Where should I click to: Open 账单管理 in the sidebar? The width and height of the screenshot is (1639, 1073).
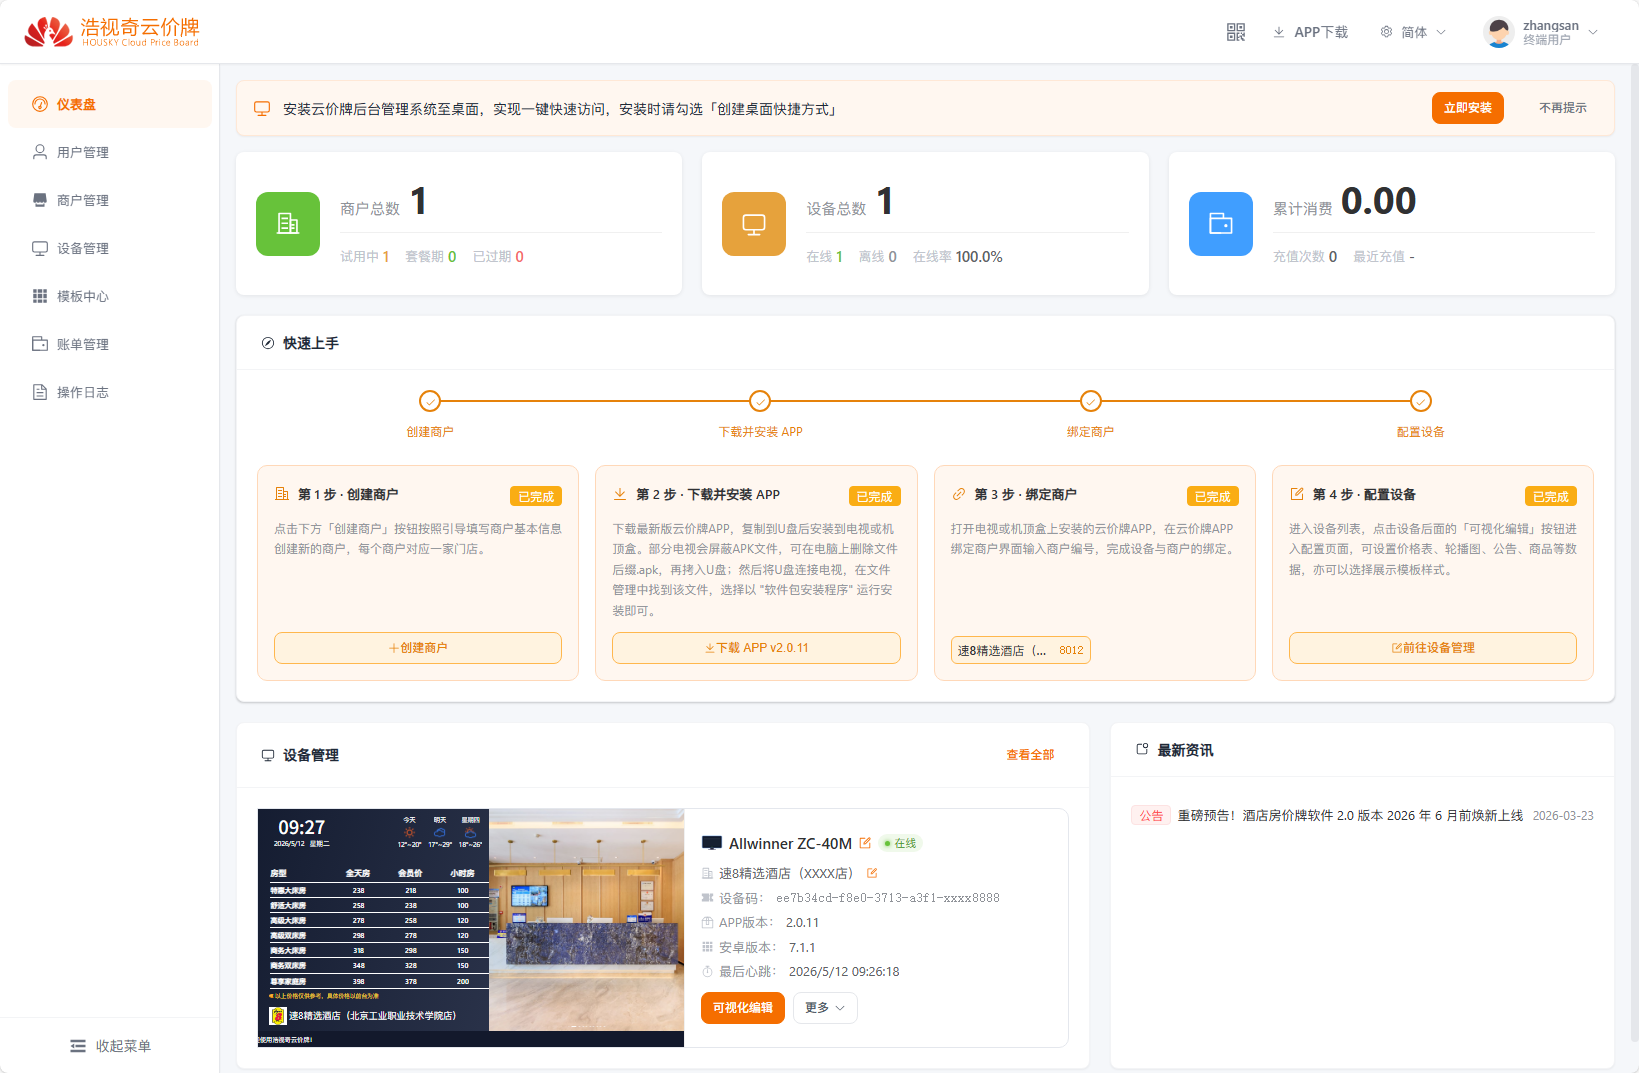[110, 344]
